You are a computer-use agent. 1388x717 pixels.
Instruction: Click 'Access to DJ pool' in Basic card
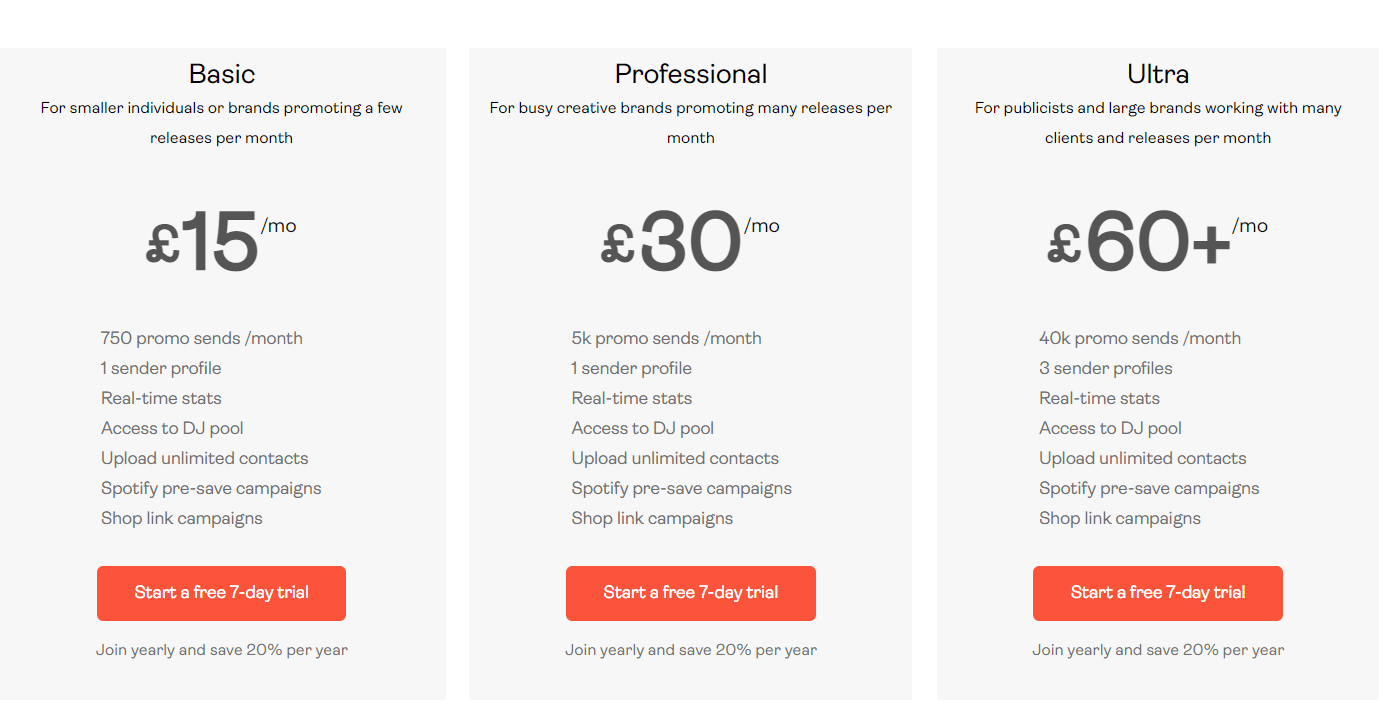[172, 428]
